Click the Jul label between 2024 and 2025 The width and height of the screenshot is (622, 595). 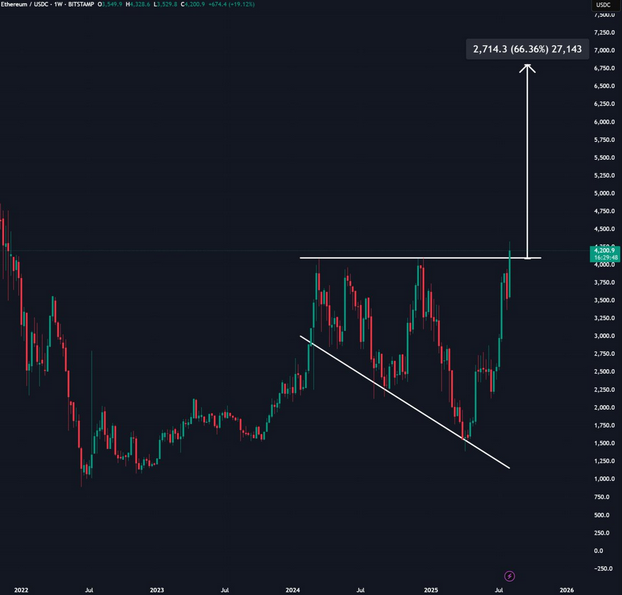click(360, 590)
